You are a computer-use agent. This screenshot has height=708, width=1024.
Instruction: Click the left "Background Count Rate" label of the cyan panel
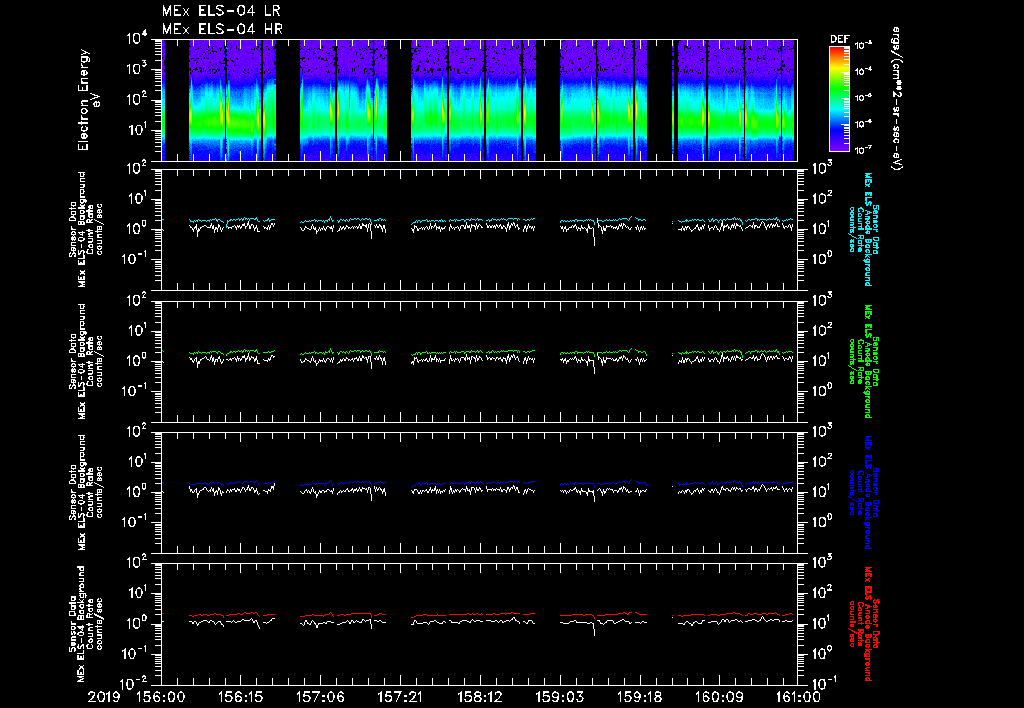[x=86, y=229]
